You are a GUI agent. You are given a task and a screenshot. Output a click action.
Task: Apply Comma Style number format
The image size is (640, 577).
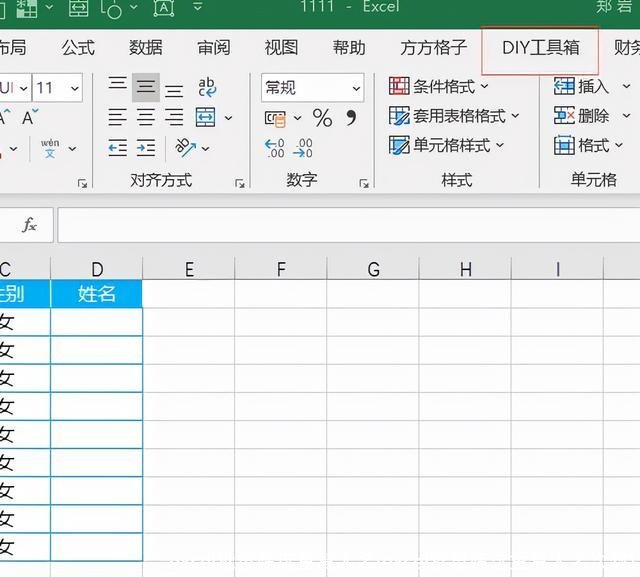click(350, 118)
